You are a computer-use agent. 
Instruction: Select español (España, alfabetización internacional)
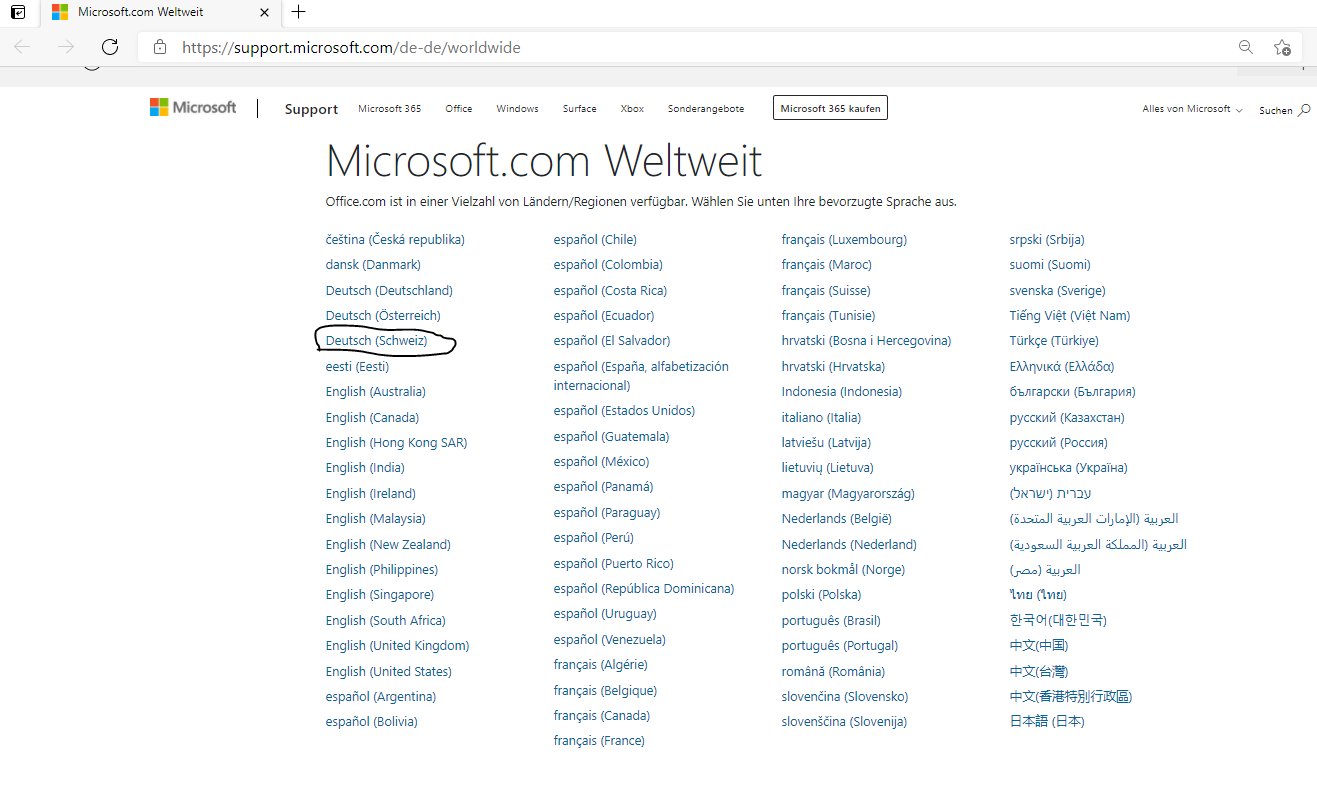tap(641, 376)
